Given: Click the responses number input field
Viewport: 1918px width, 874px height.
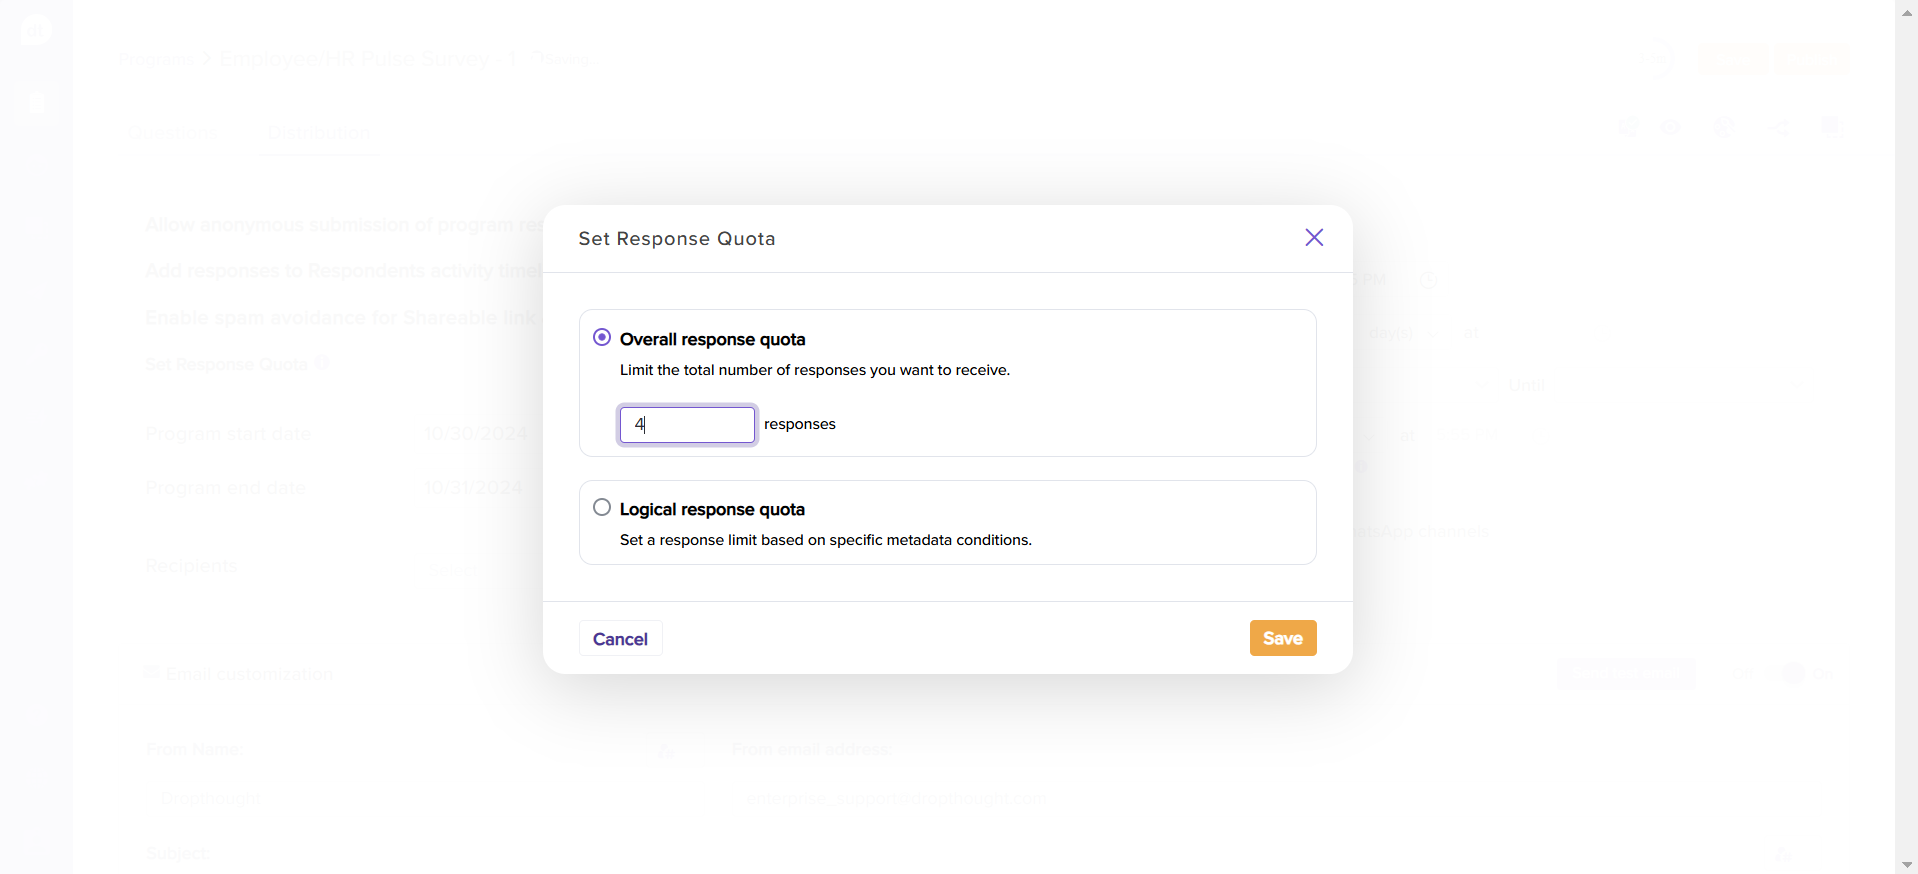Looking at the screenshot, I should pyautogui.click(x=687, y=425).
